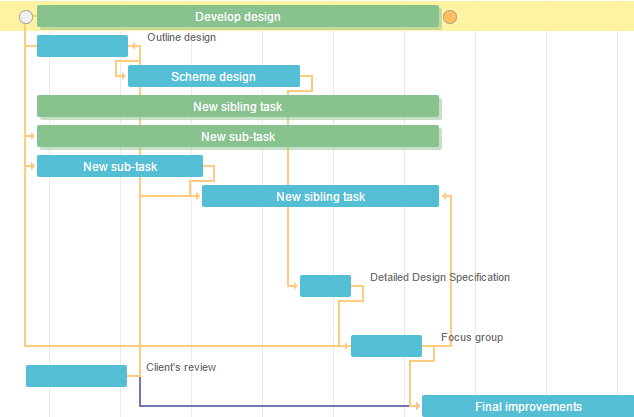This screenshot has width=634, height=417.
Task: Select the Focus group task bar
Action: point(386,346)
